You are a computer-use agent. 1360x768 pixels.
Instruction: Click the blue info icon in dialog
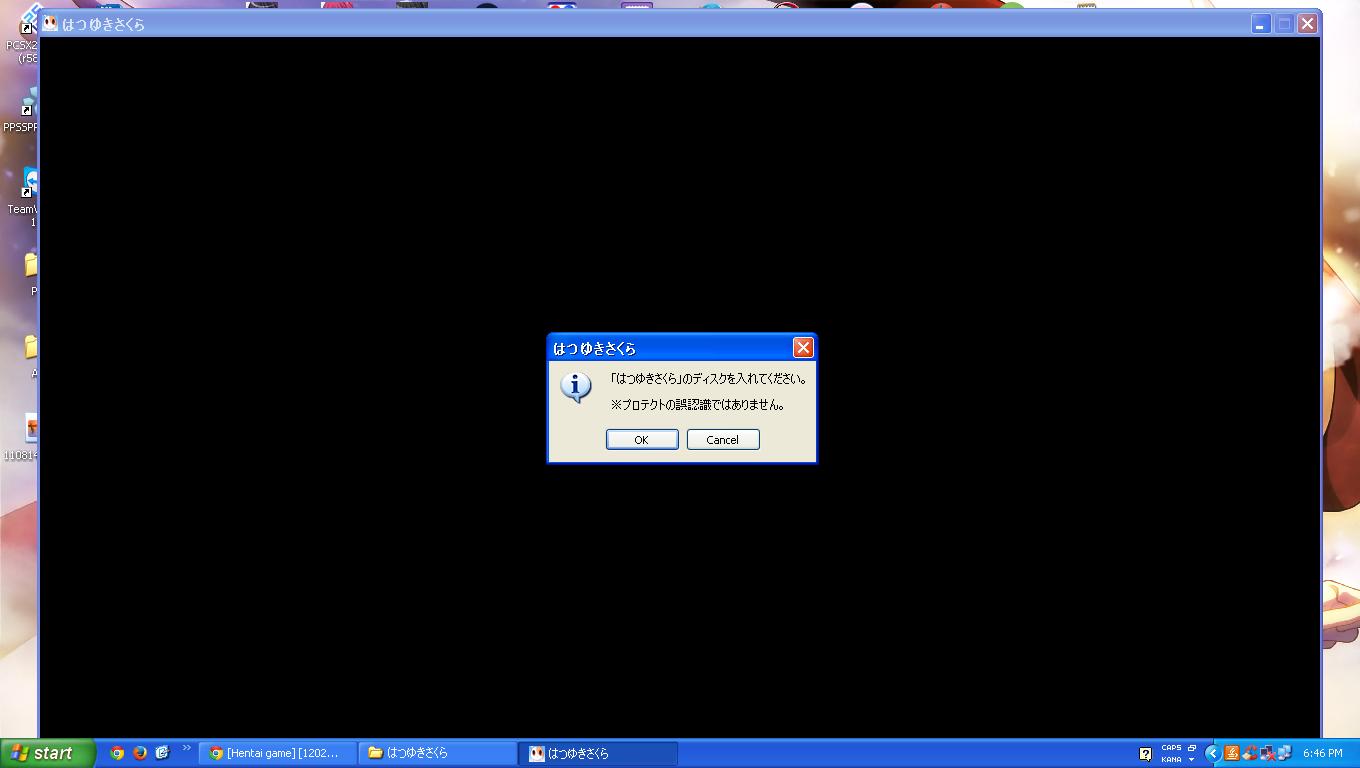[x=576, y=387]
